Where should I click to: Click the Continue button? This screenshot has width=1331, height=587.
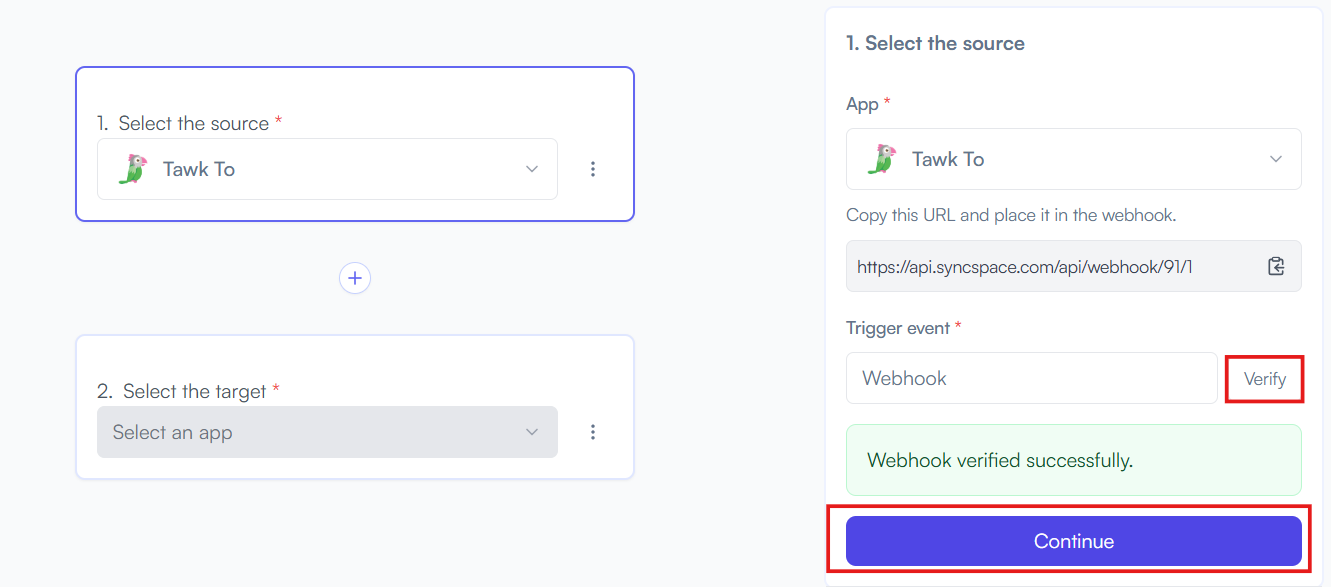[1074, 541]
